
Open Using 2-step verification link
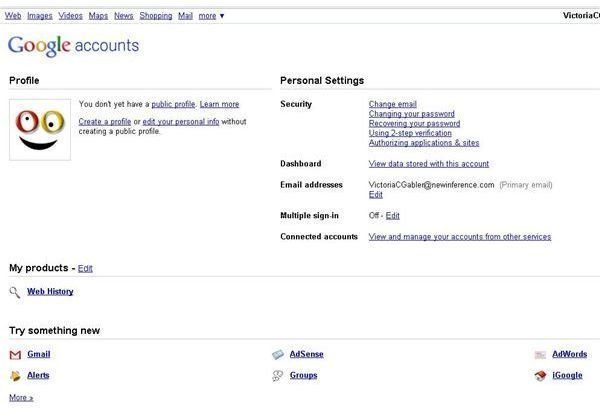[x=410, y=133]
